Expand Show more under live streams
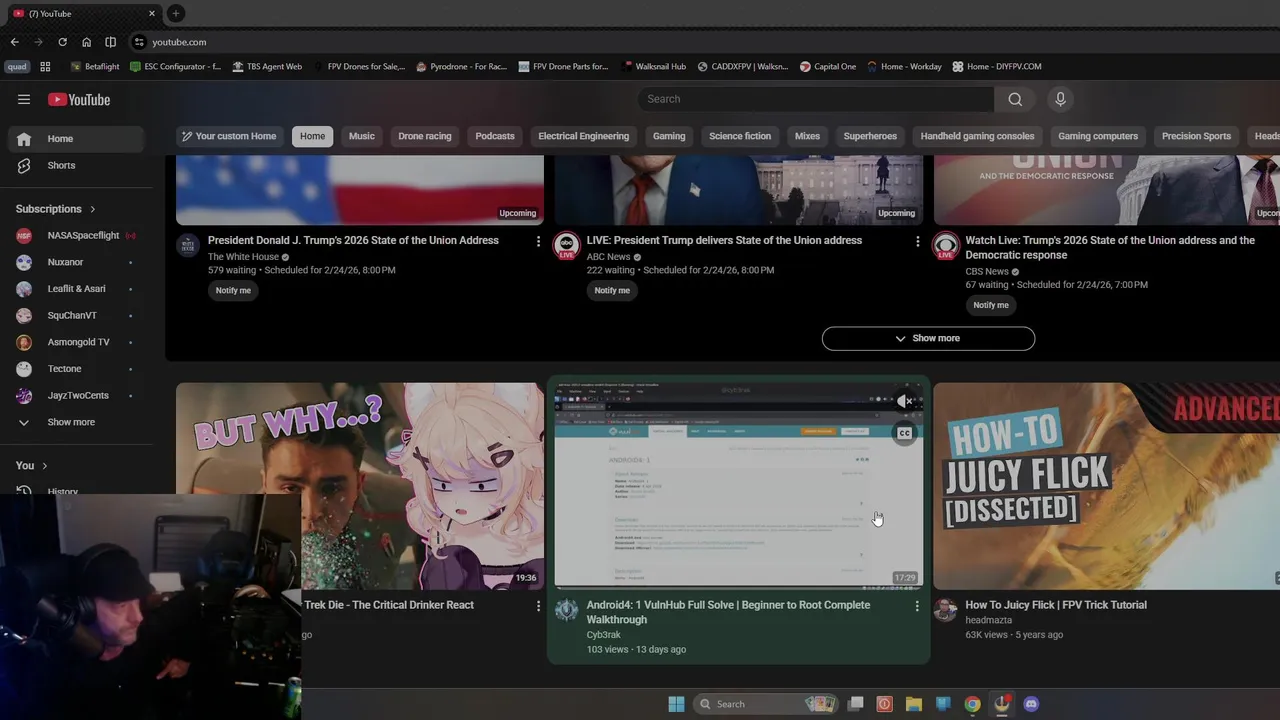This screenshot has height=720, width=1280. click(x=928, y=338)
